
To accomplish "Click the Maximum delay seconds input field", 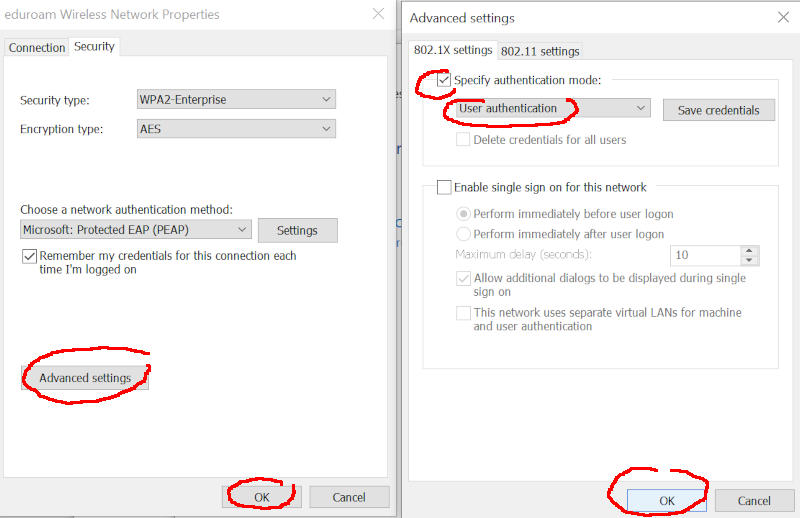I will (x=706, y=255).
